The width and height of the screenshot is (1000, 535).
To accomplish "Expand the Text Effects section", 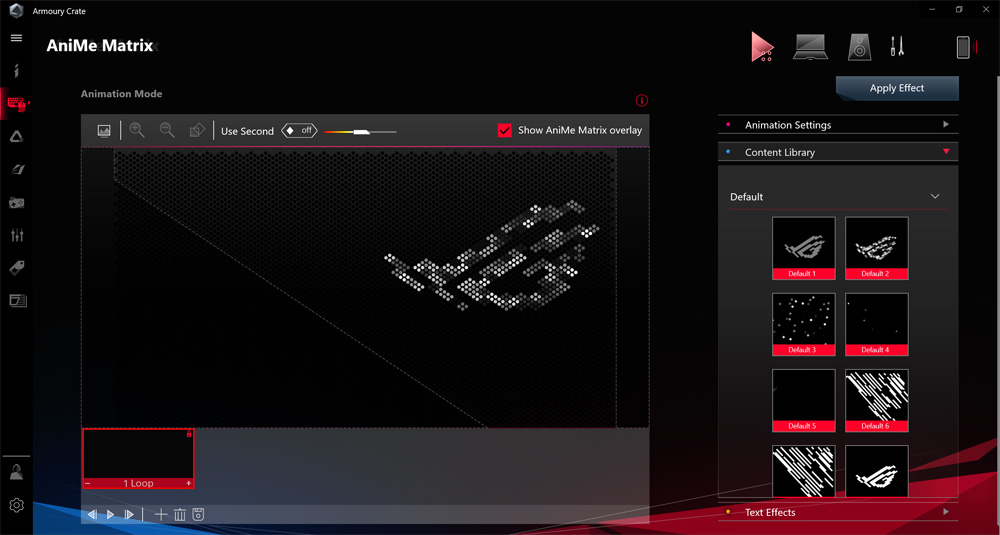I will click(x=838, y=512).
